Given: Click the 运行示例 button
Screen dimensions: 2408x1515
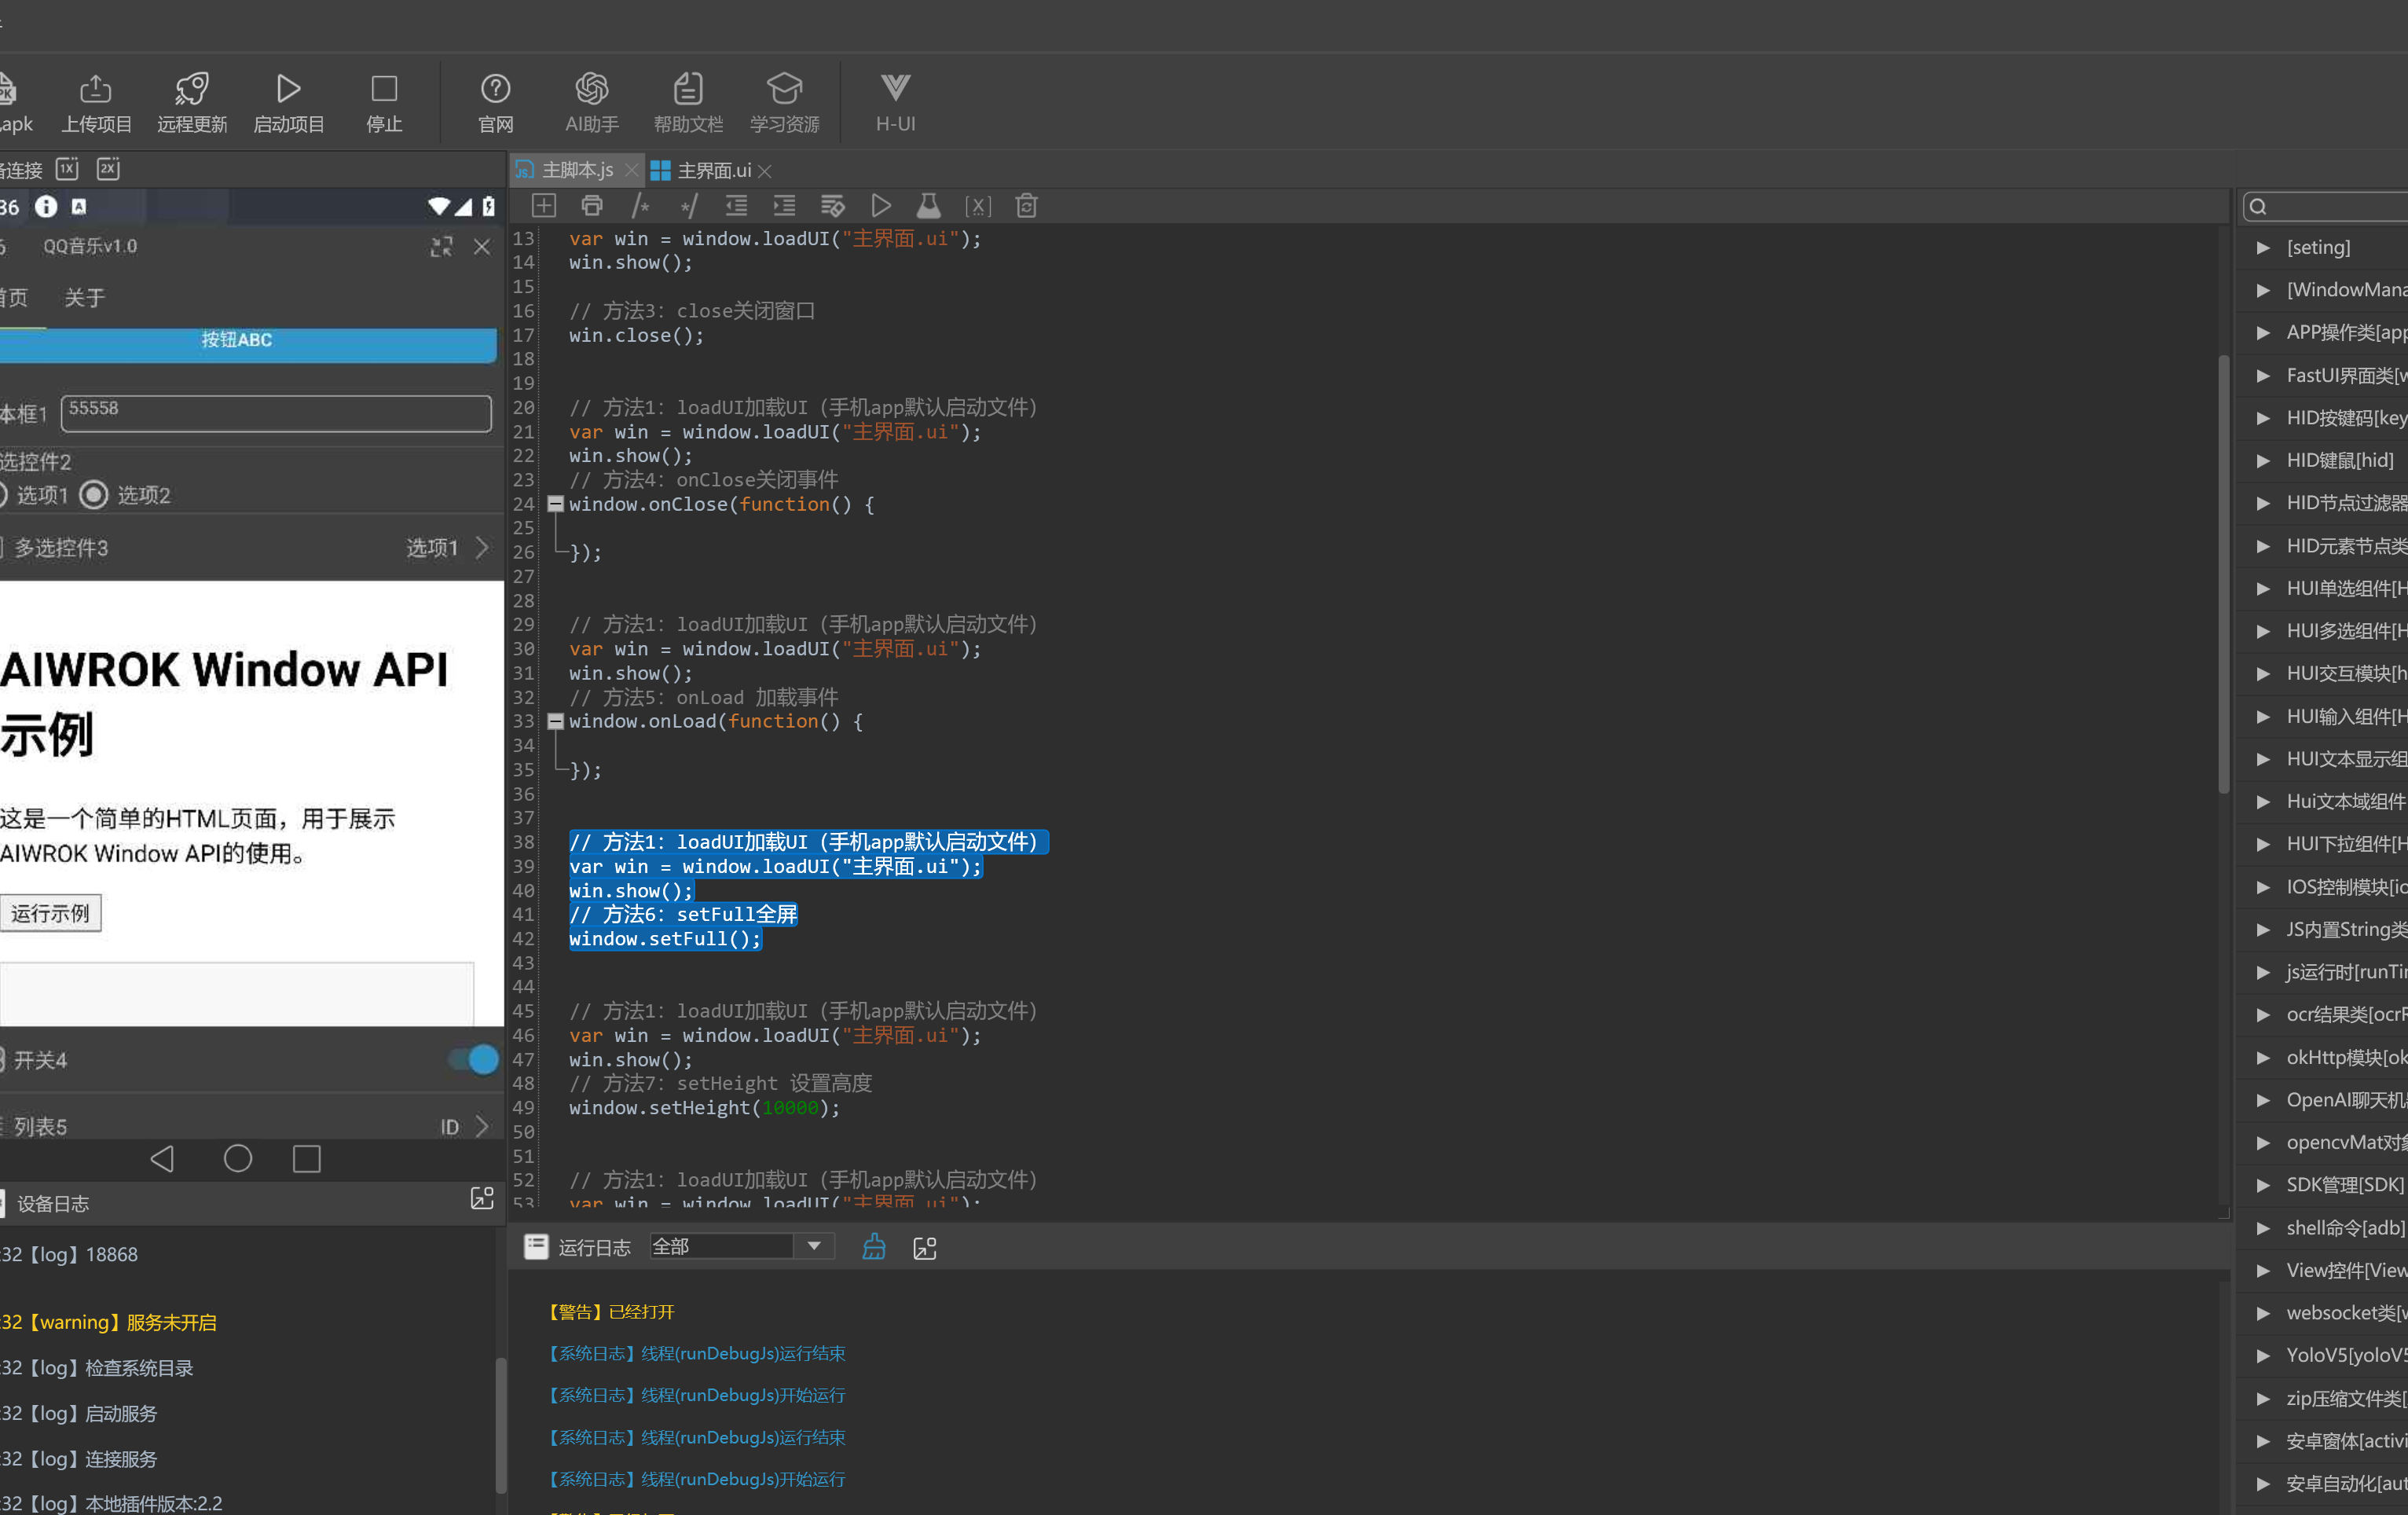Looking at the screenshot, I should pos(50,913).
